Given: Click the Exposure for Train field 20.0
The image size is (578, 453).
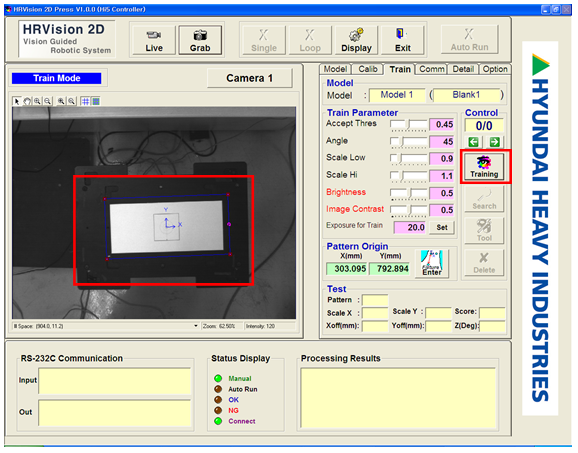Looking at the screenshot, I should [410, 227].
